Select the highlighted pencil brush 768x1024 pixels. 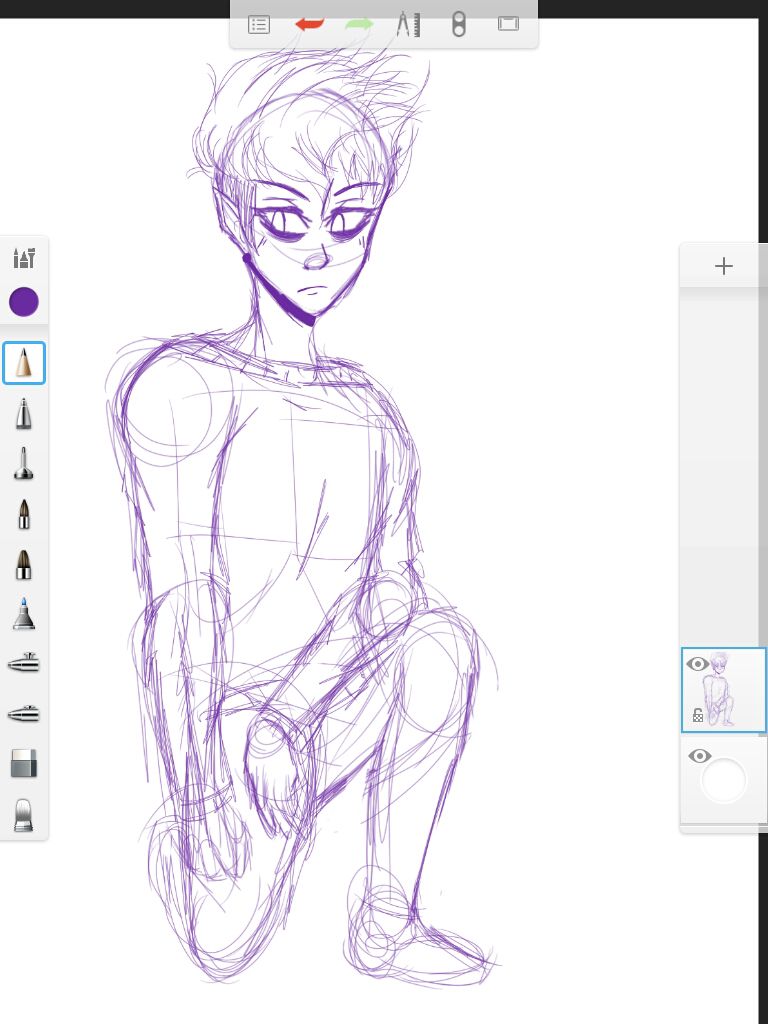pos(24,362)
